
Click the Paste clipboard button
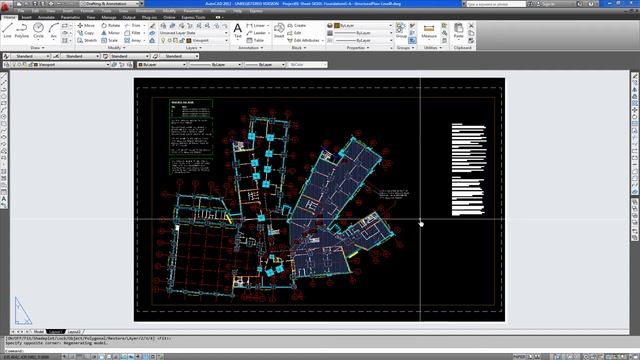pos(458,31)
